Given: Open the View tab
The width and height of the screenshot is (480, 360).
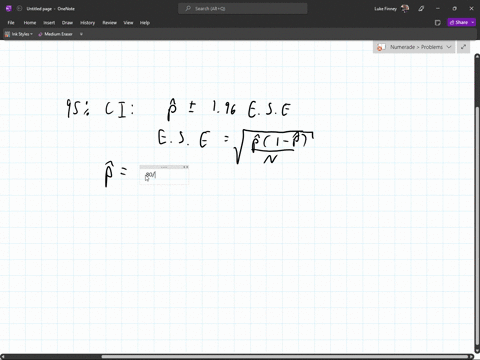Looking at the screenshot, I should (128, 23).
